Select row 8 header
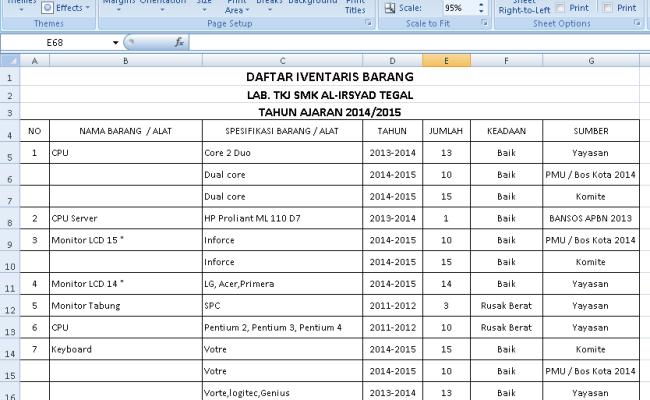This screenshot has width=650, height=400. click(10, 218)
